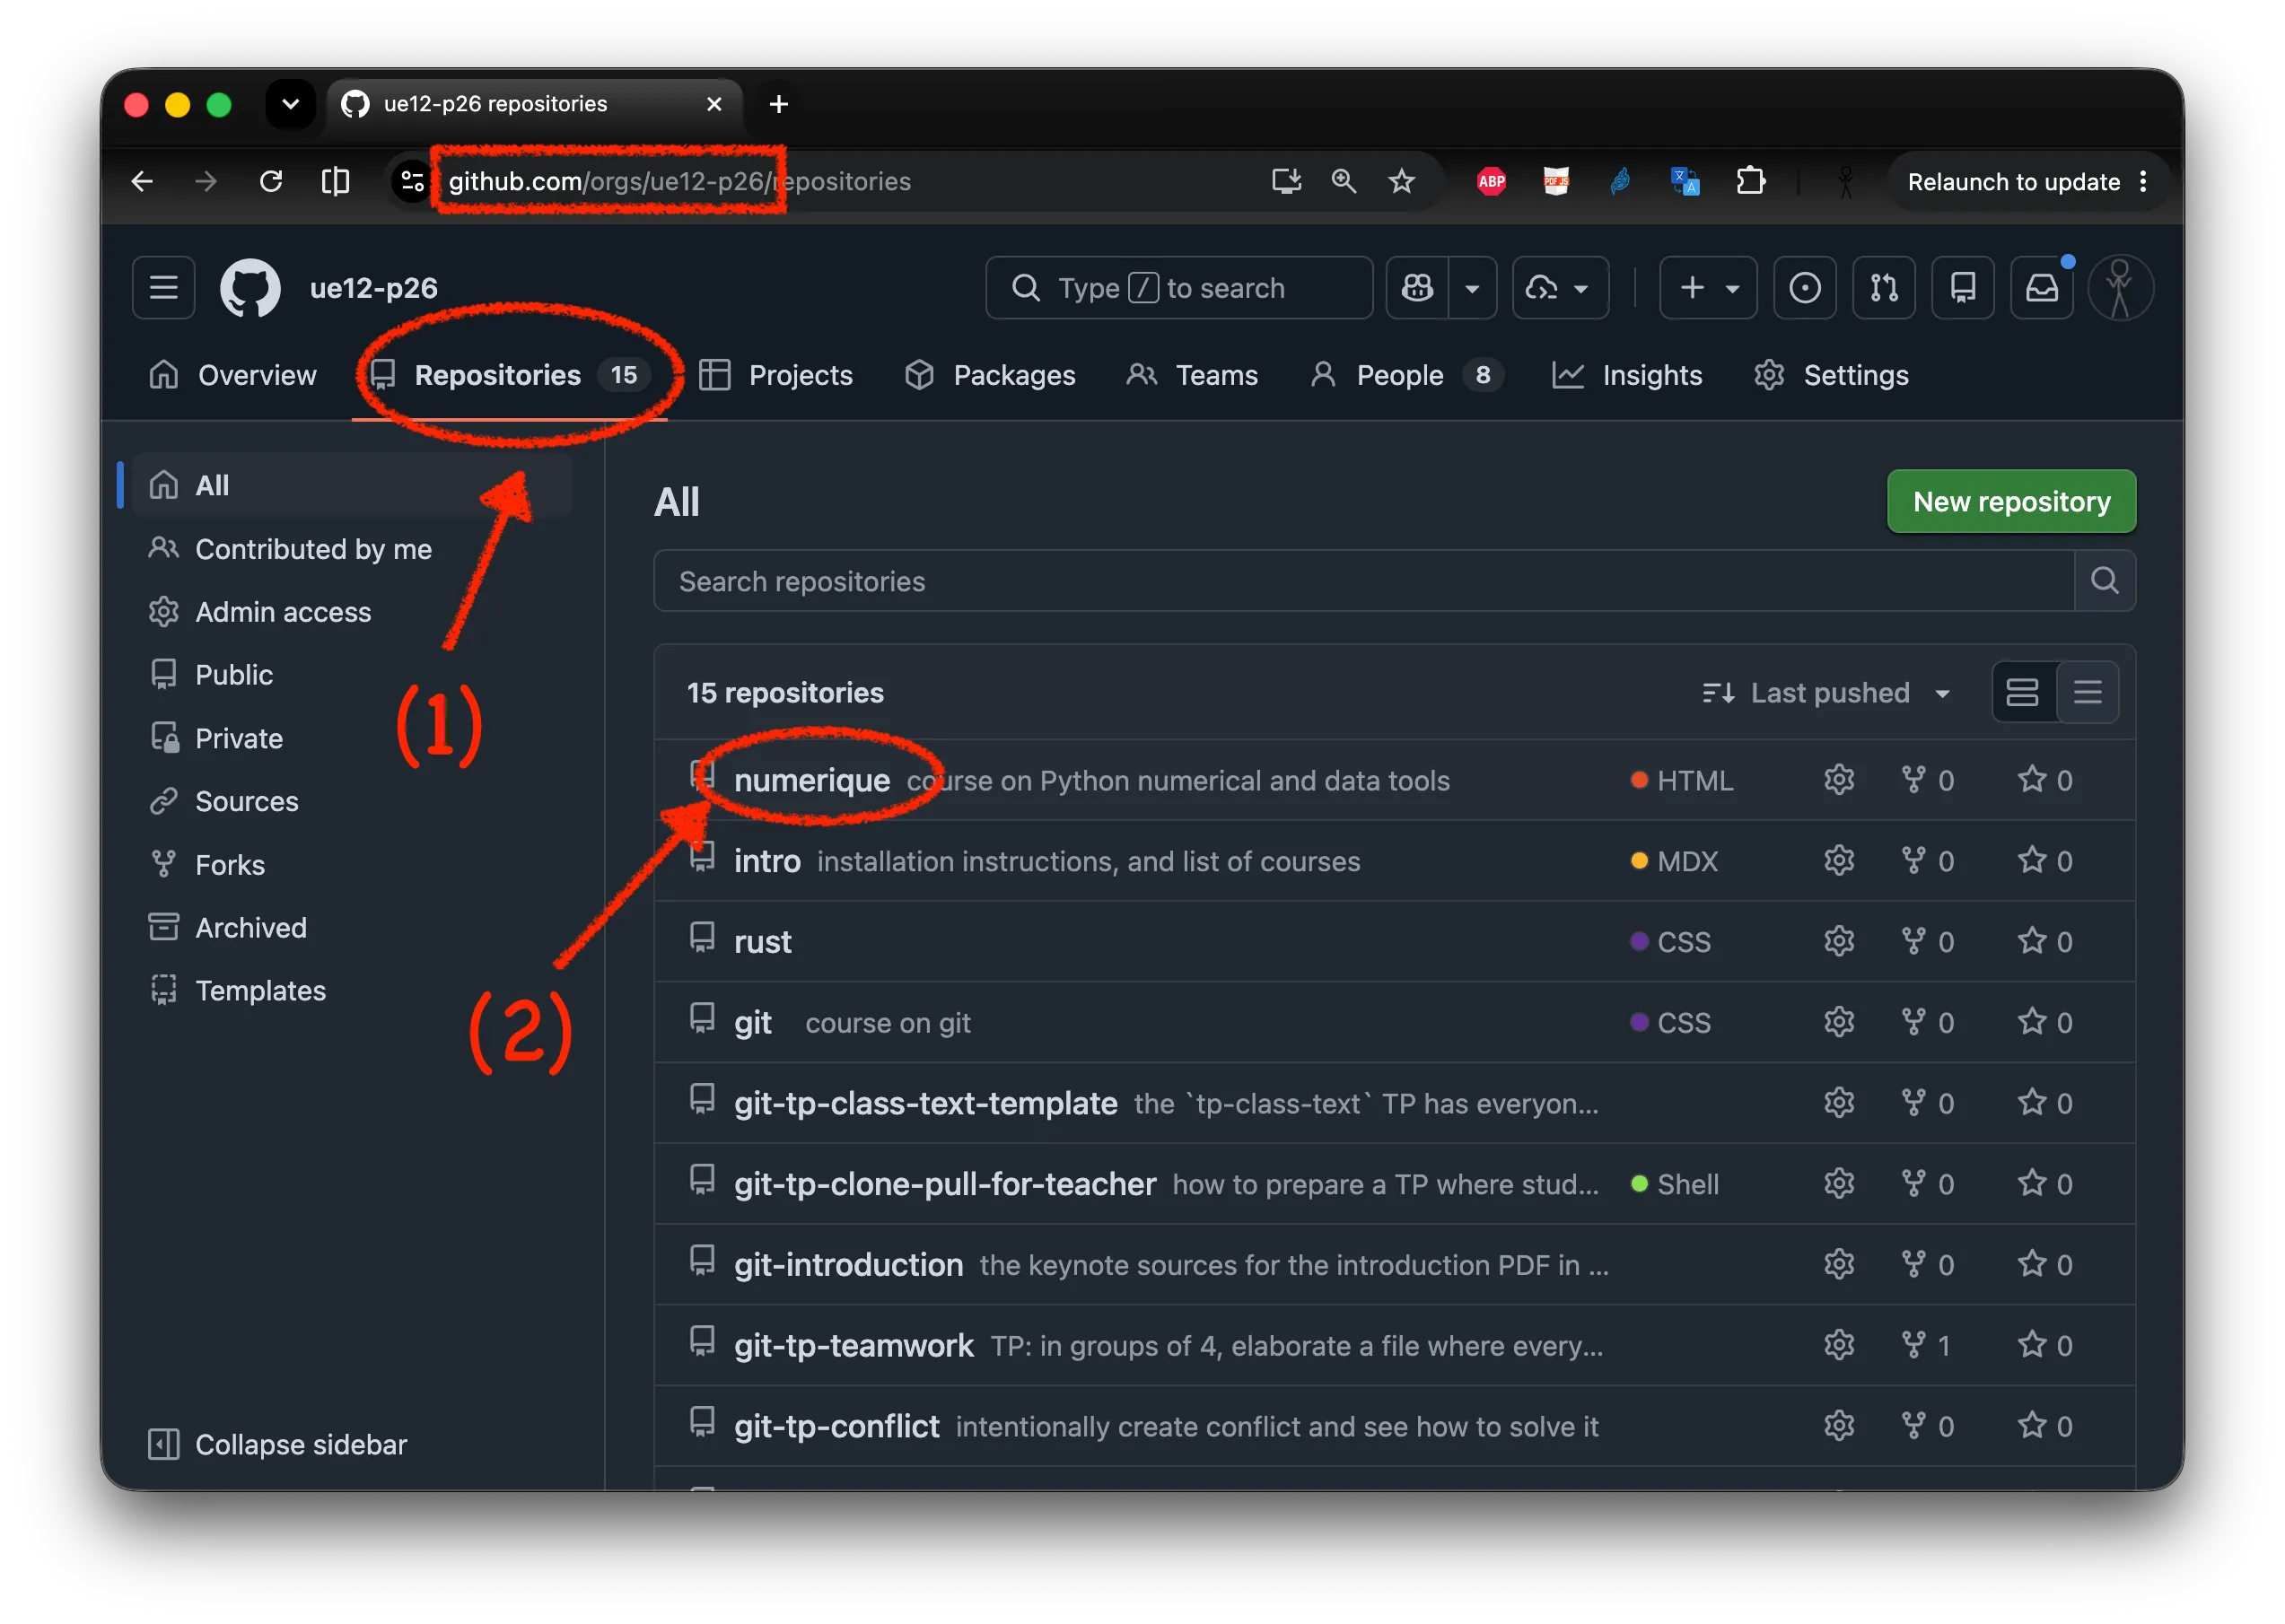Go back in browser history

pos(142,181)
